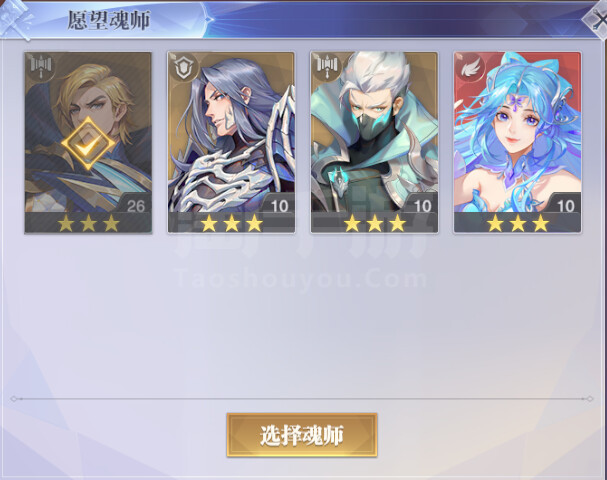Select the blonde hero card

click(88, 142)
